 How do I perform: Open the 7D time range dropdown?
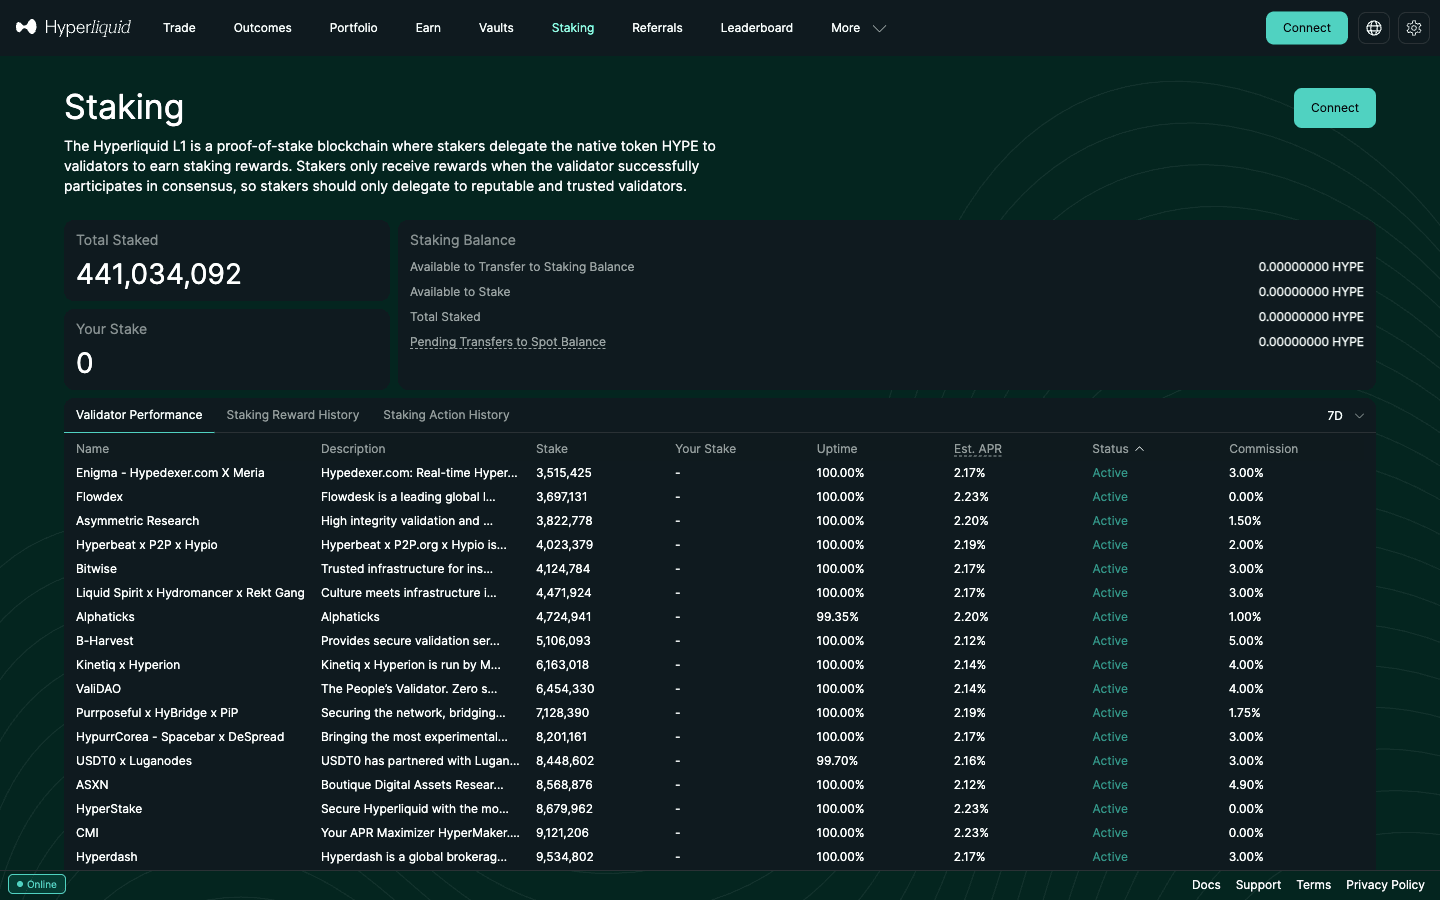coord(1345,416)
